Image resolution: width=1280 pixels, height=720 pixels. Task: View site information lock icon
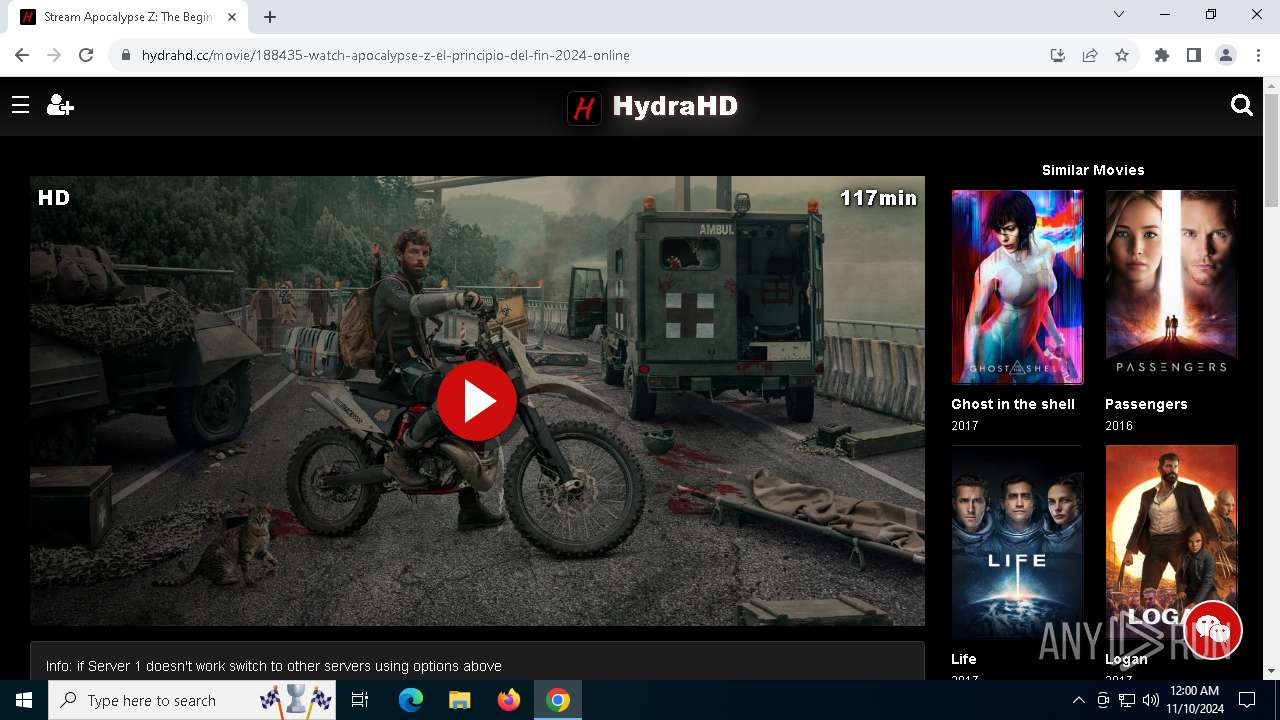click(125, 55)
